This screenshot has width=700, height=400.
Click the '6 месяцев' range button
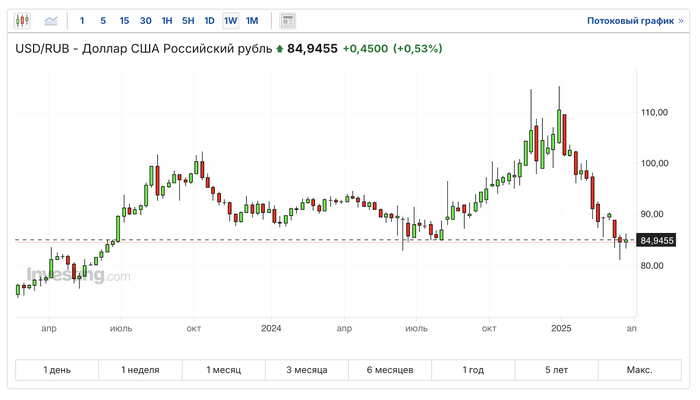coord(390,370)
